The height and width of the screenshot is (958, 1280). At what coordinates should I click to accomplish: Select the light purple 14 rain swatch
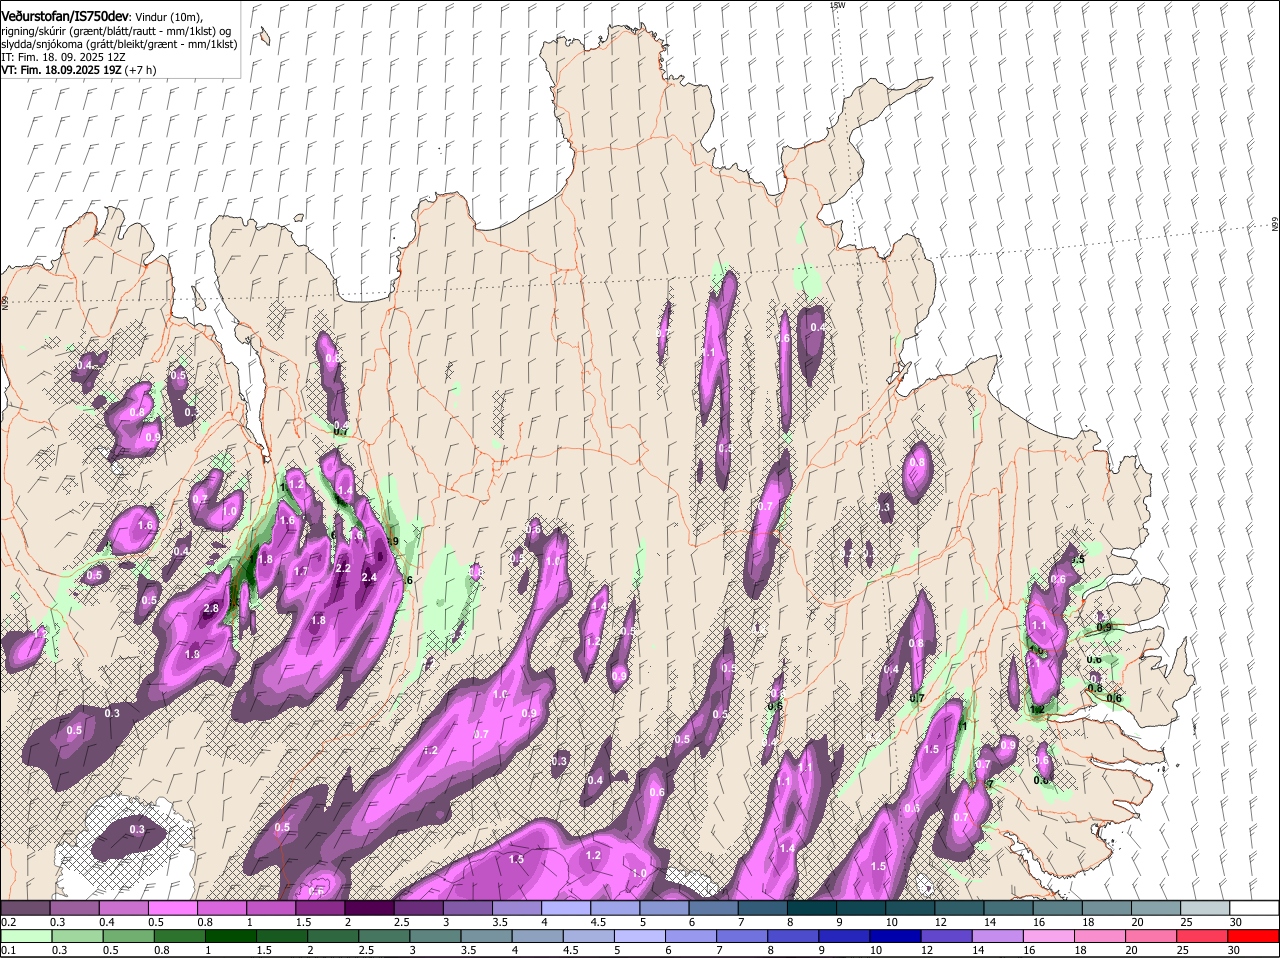[x=1000, y=936]
